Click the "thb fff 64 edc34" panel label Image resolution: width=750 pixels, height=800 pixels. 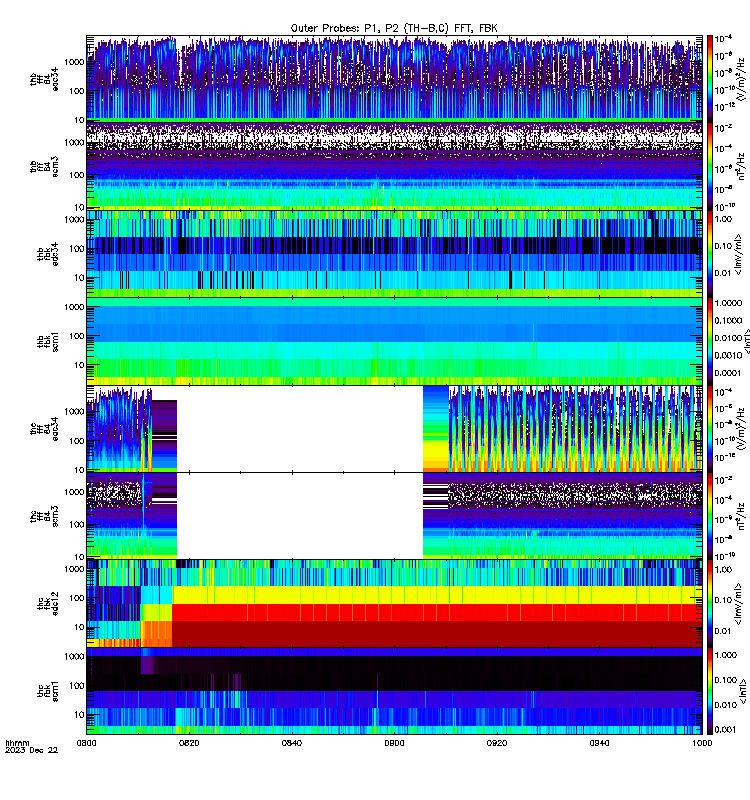click(x=44, y=79)
